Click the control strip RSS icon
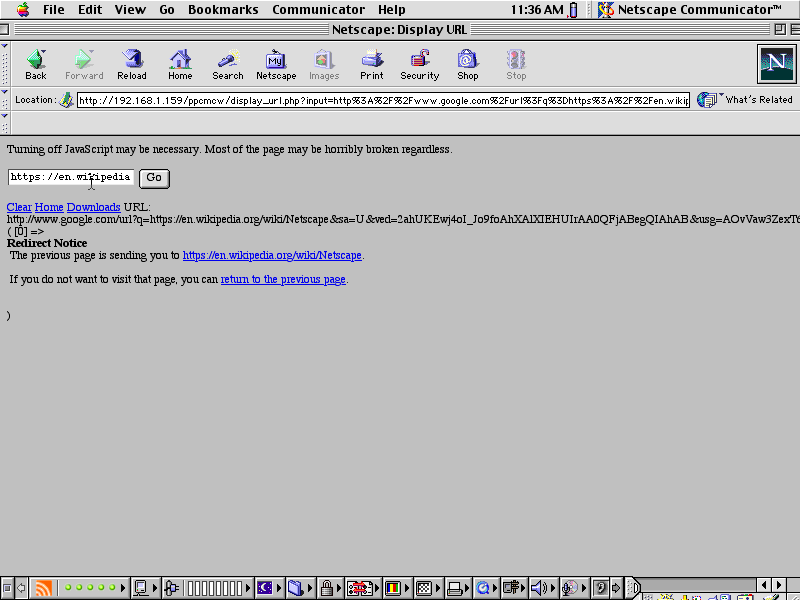The height and width of the screenshot is (600, 800). point(44,588)
